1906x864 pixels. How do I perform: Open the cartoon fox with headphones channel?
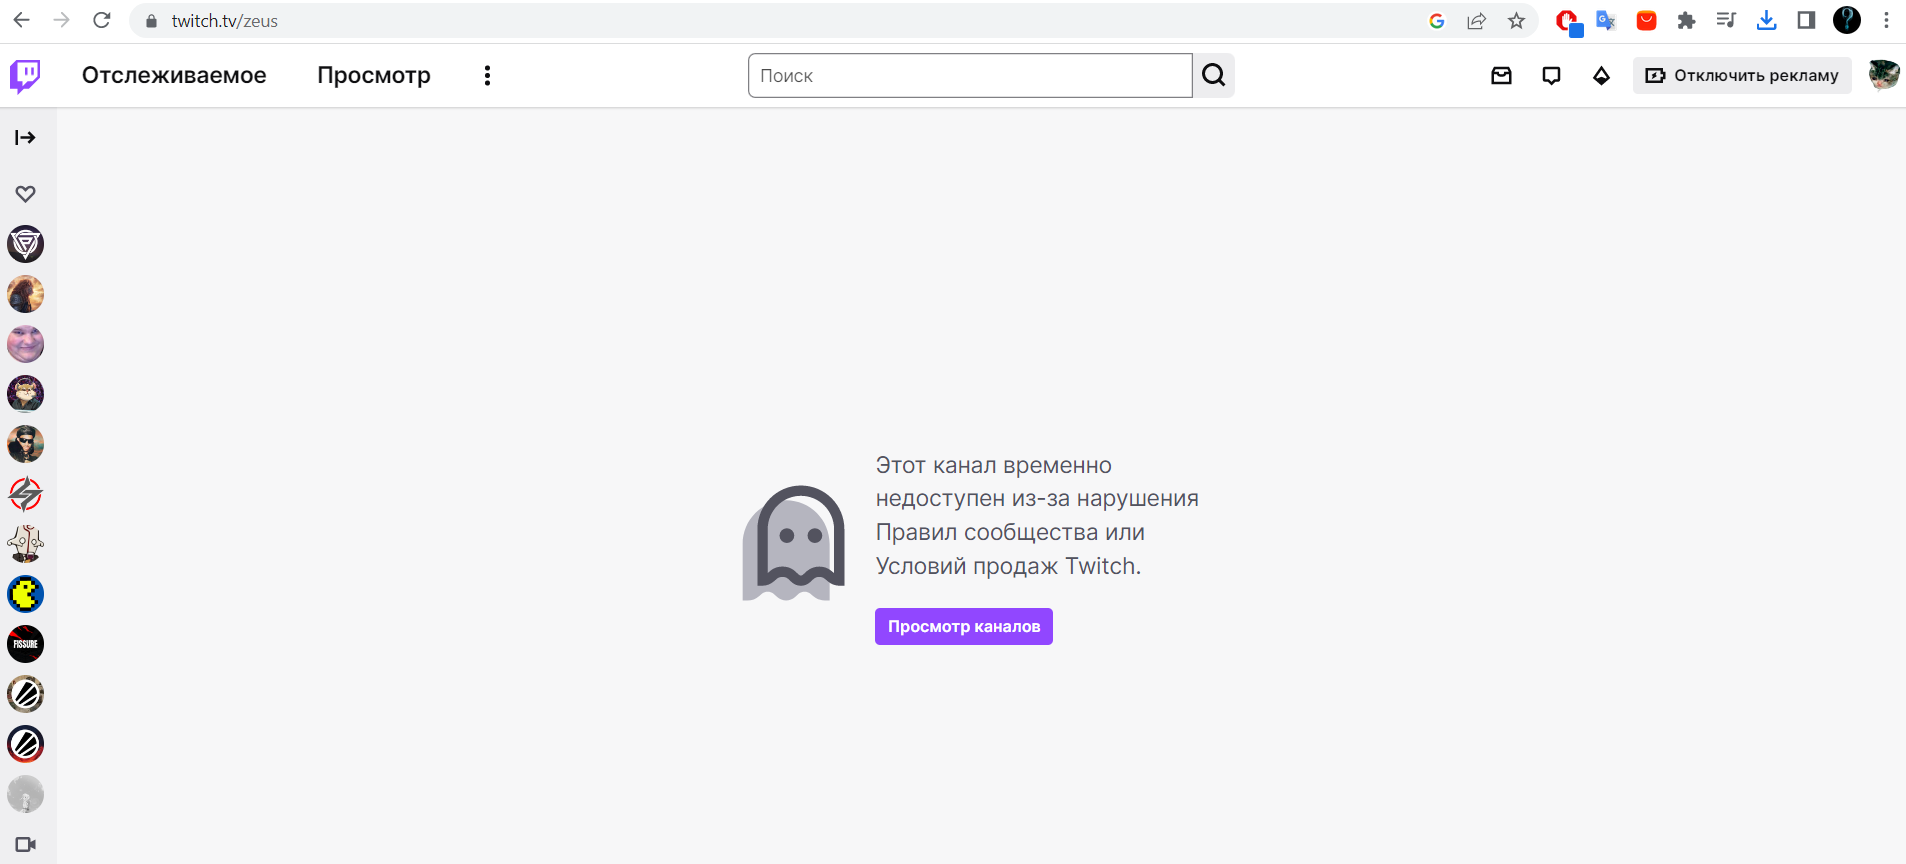click(25, 394)
